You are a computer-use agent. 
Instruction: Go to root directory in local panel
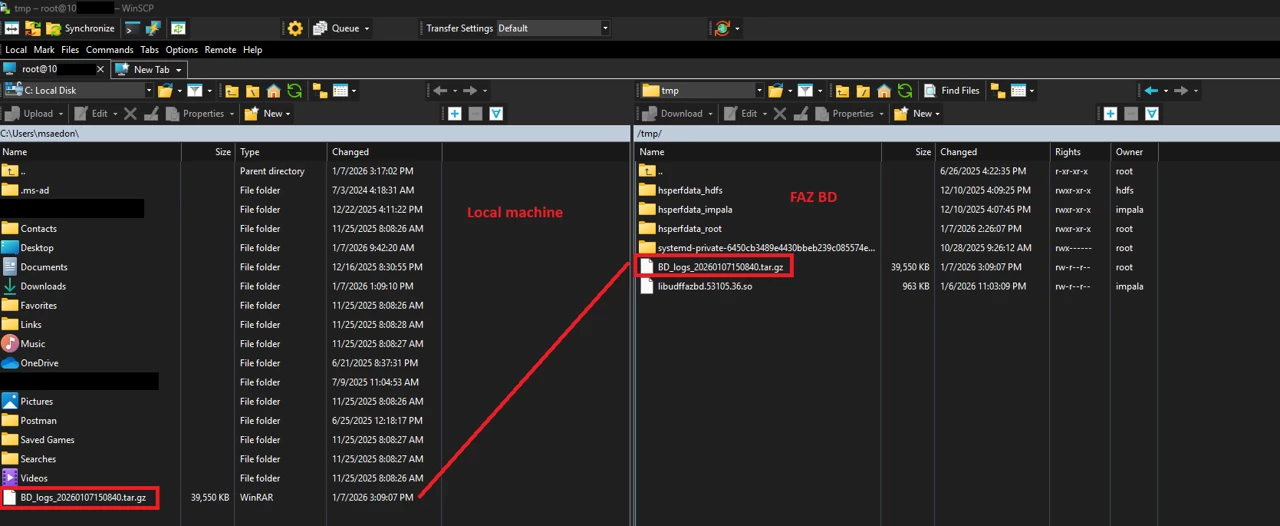click(x=253, y=90)
